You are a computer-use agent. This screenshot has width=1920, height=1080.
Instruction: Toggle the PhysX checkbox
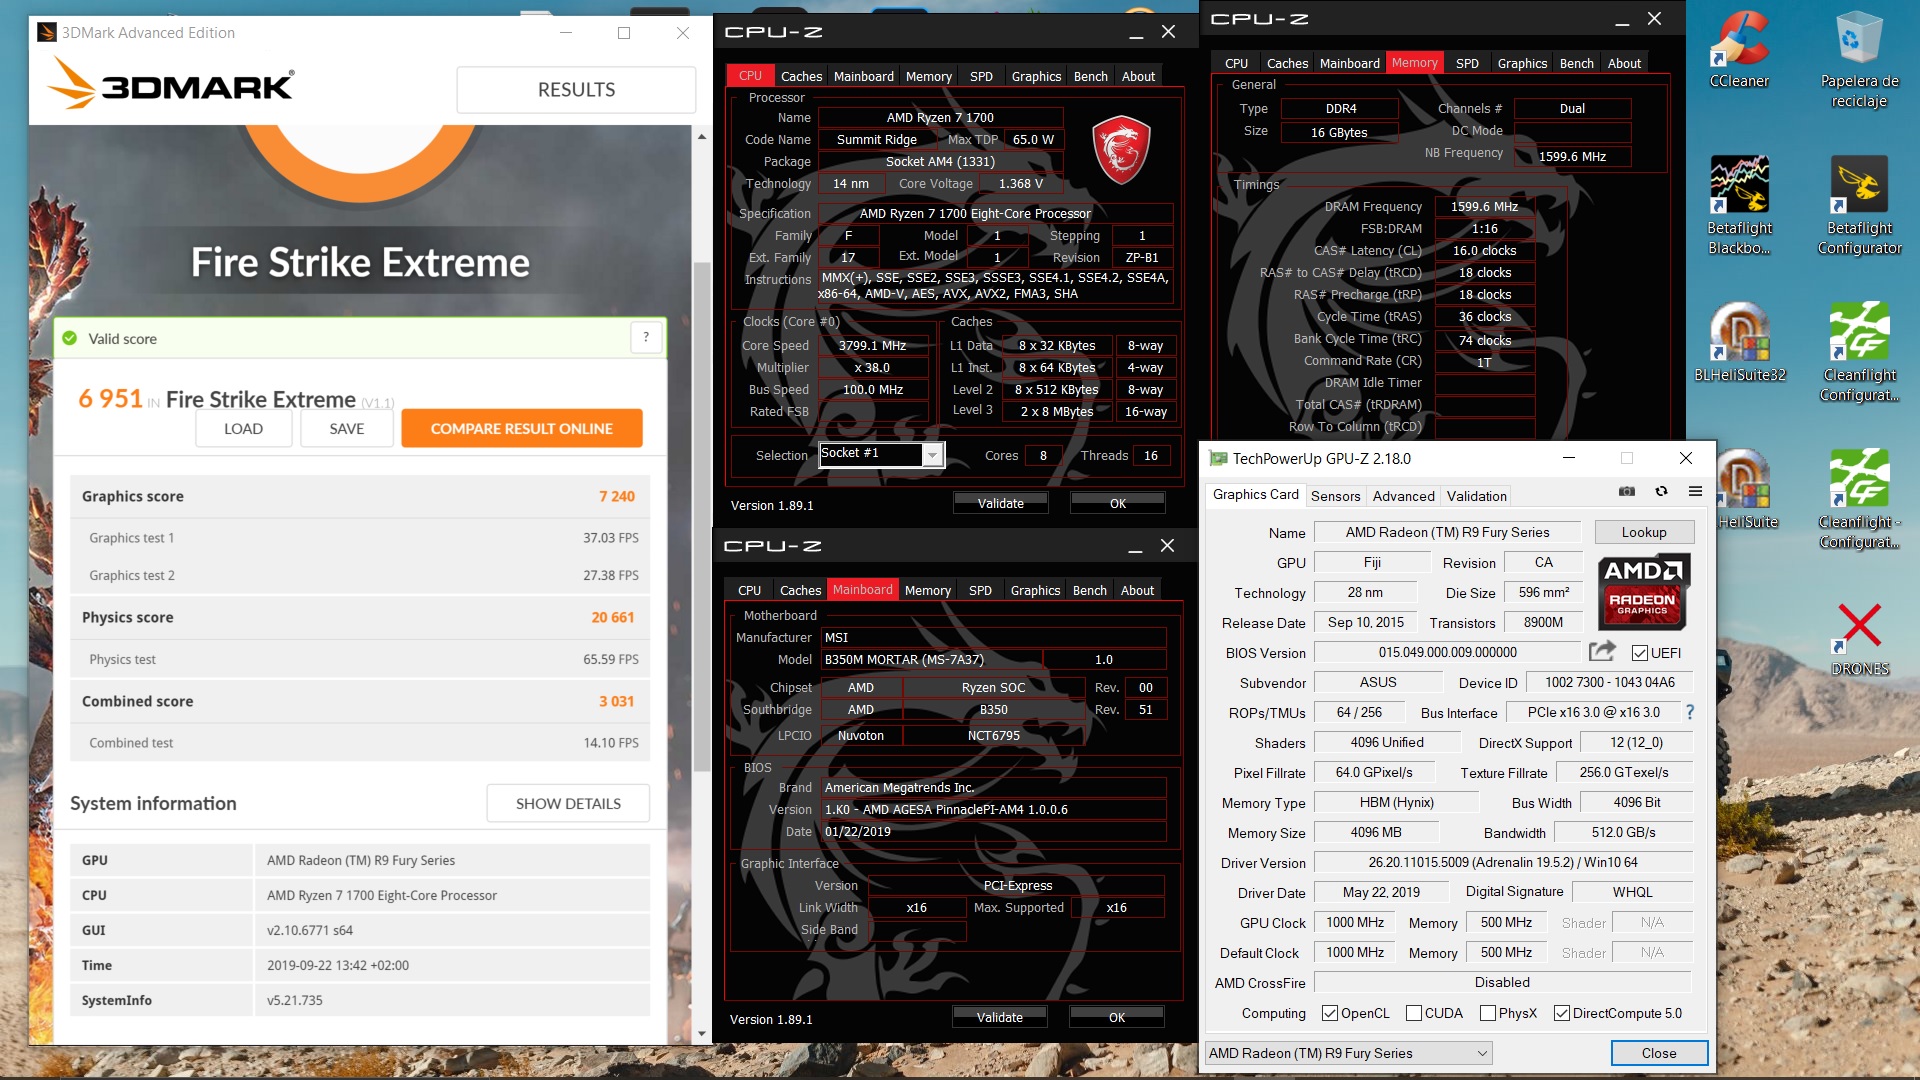tap(1488, 1013)
